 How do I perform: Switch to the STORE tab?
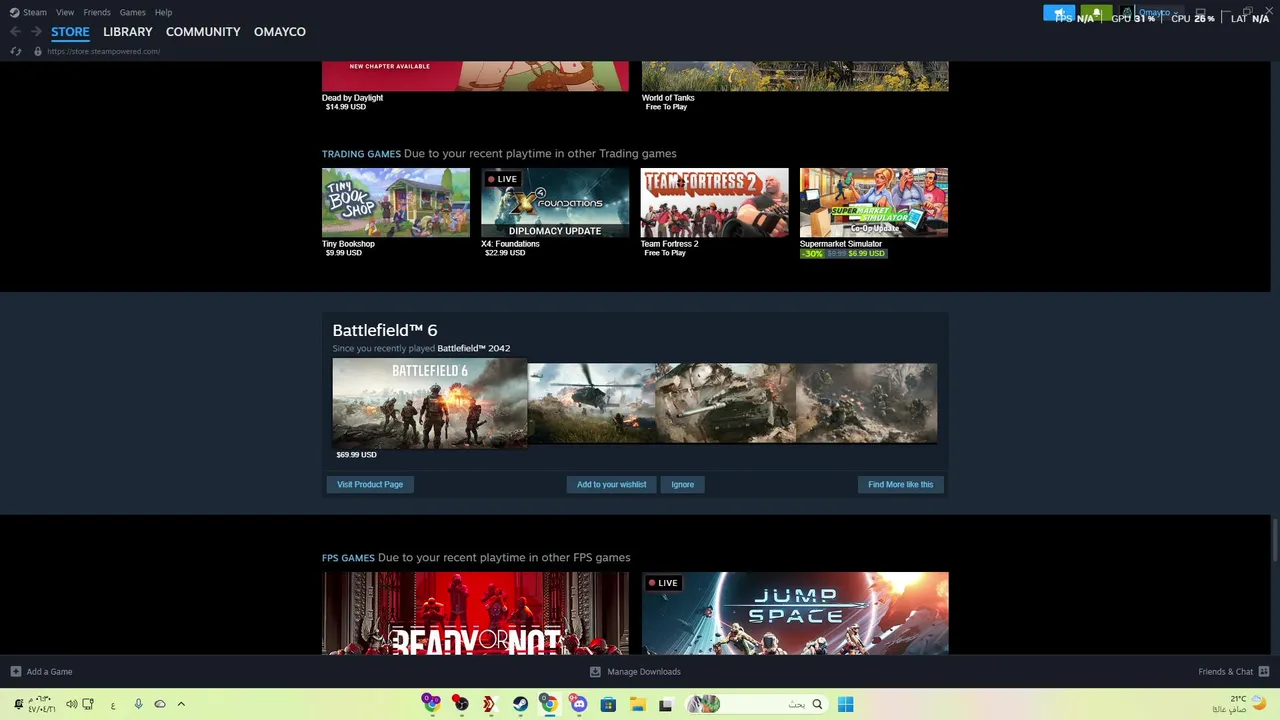pyautogui.click(x=70, y=32)
